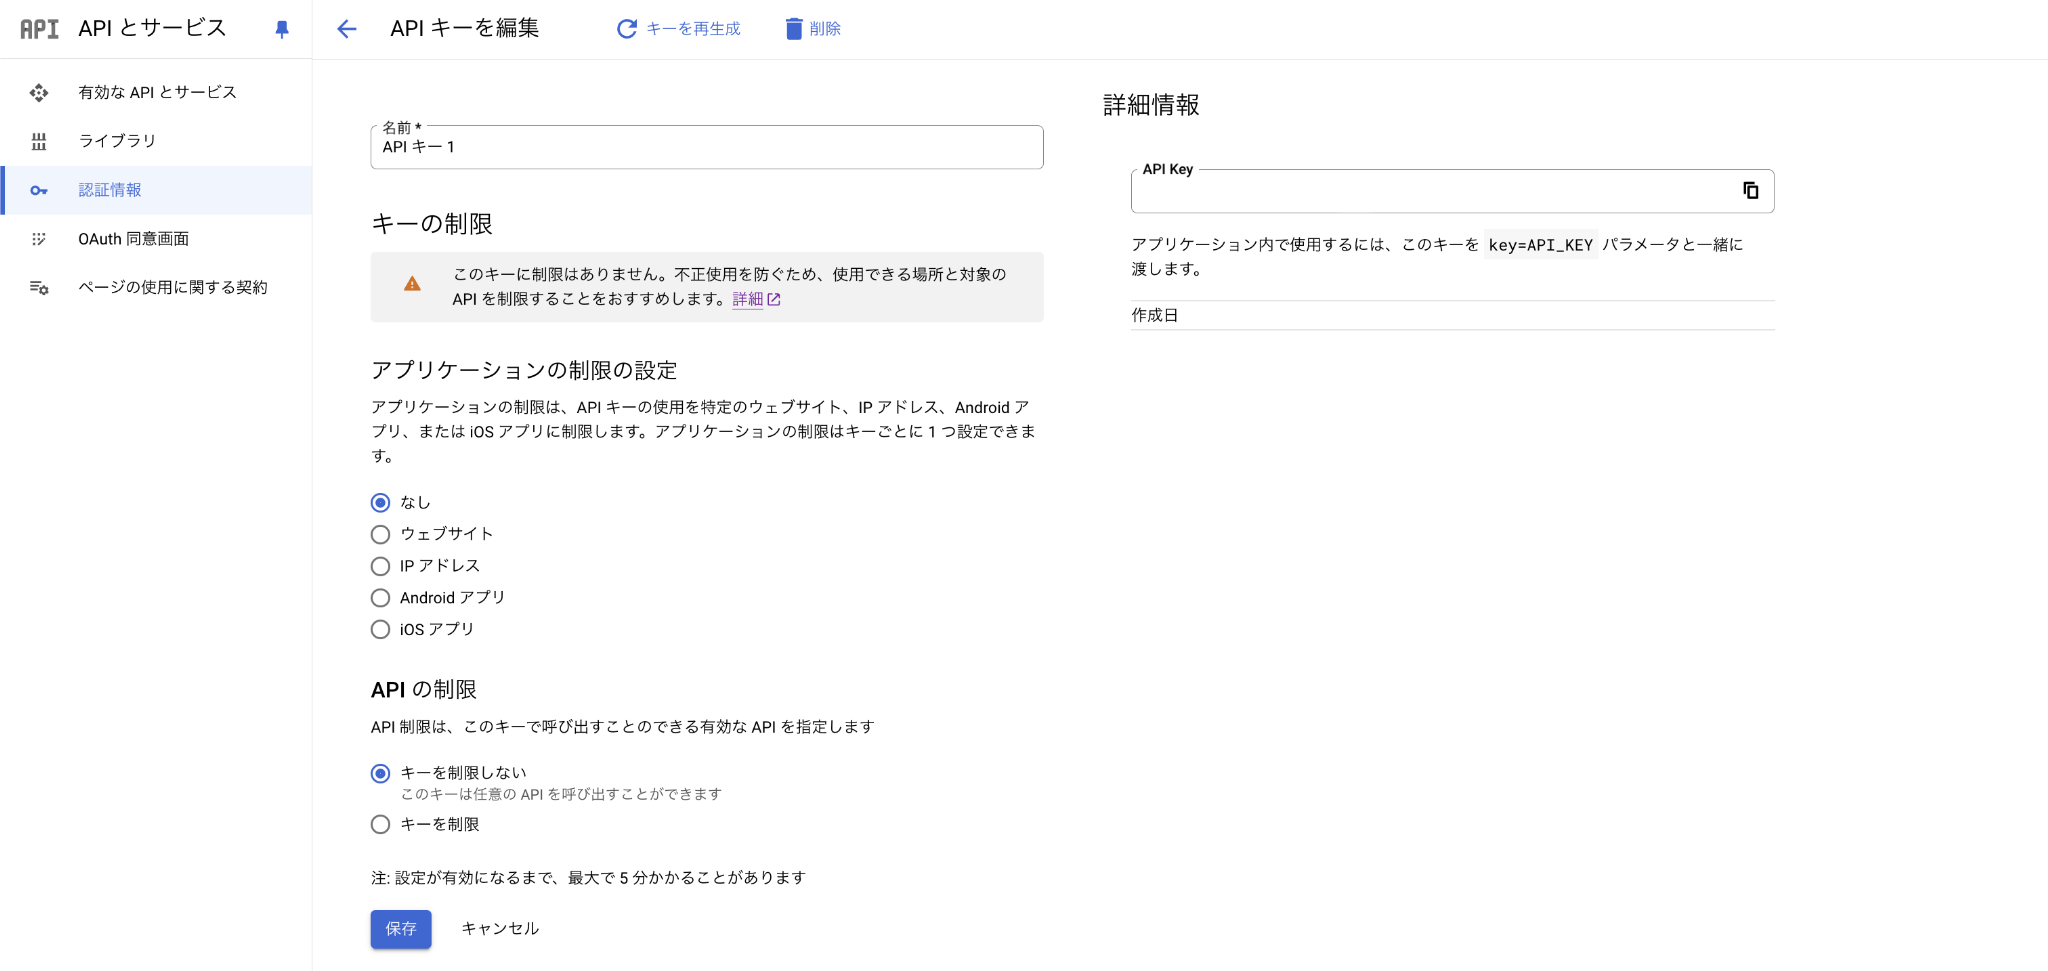Viewport: 2048px width, 971px height.
Task: Click the アプリケーションの制限の設定 heading
Action: [x=524, y=370]
